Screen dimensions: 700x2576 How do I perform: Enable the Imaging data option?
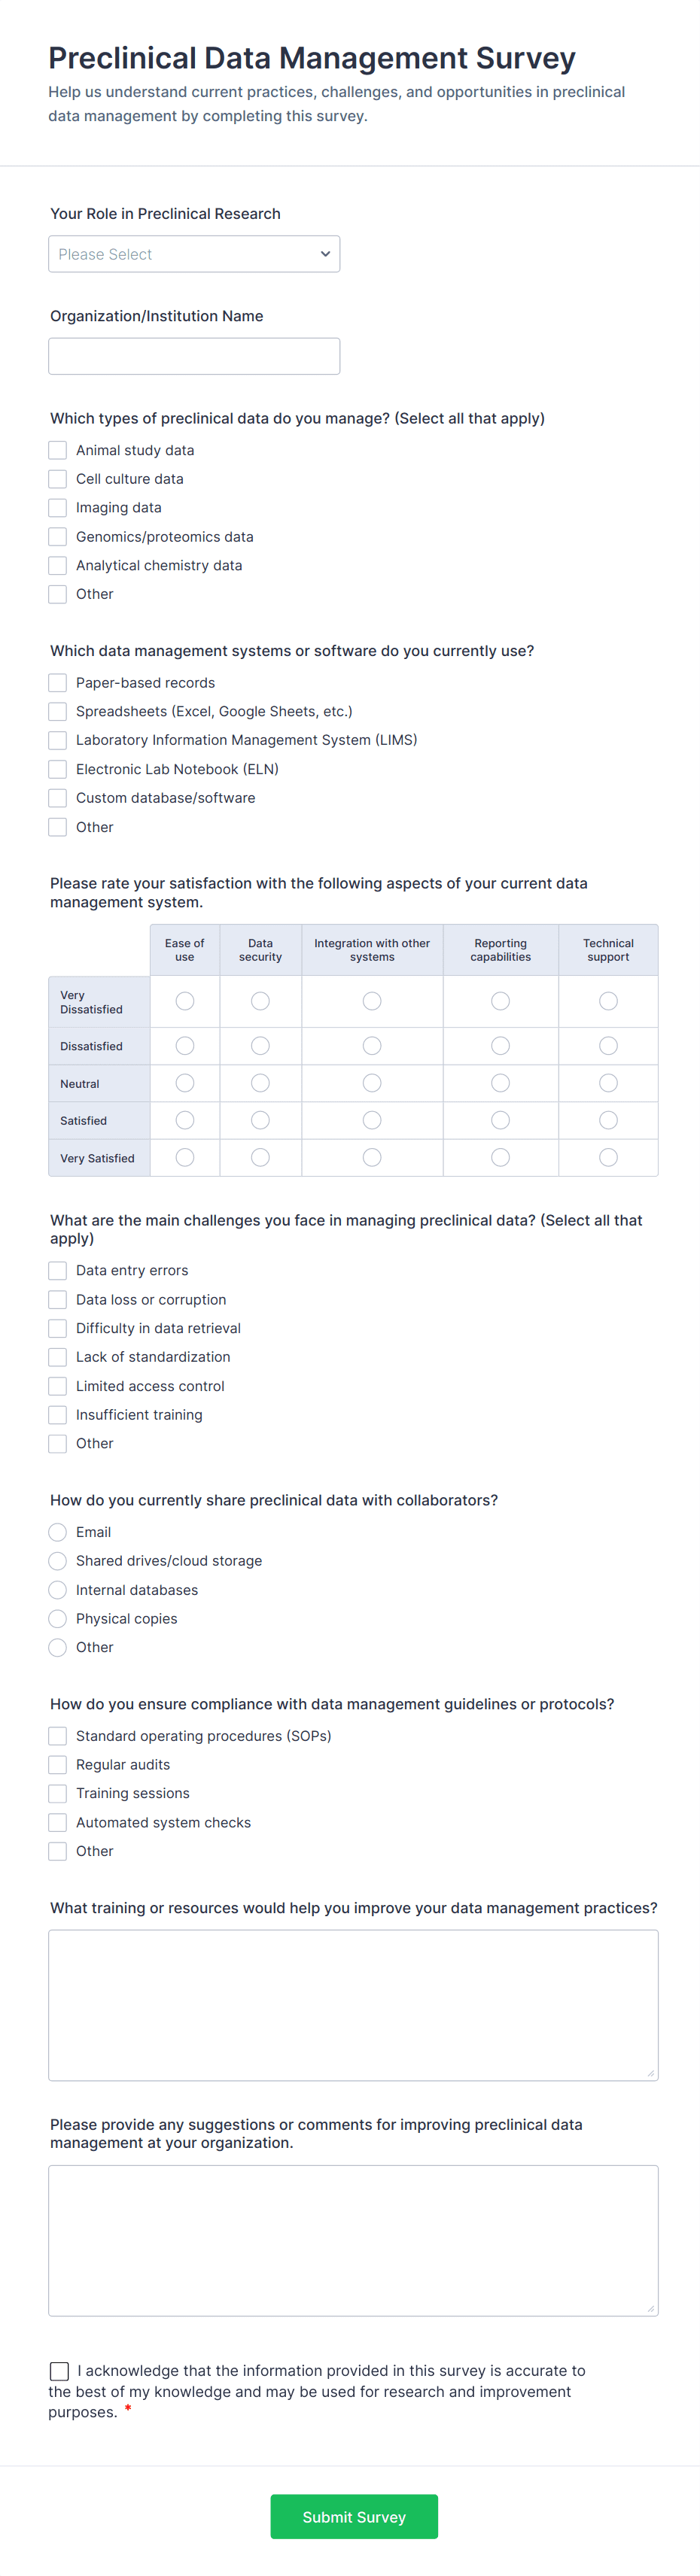[57, 507]
